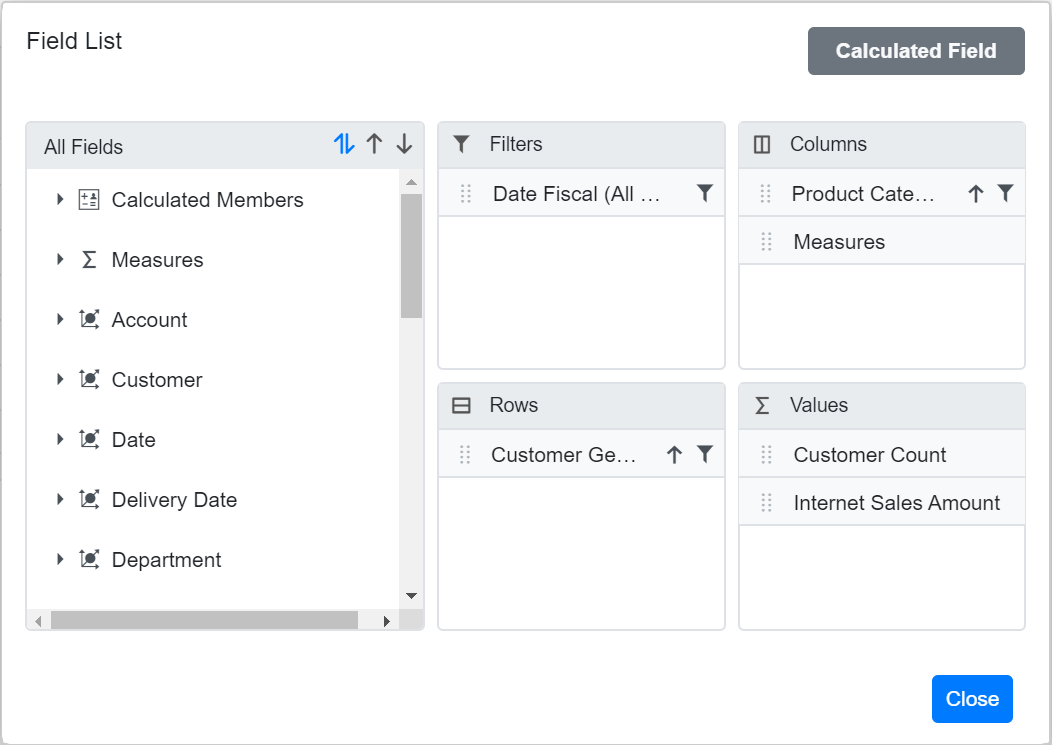
Task: Open the filter icon on Product Category
Action: coord(1007,192)
